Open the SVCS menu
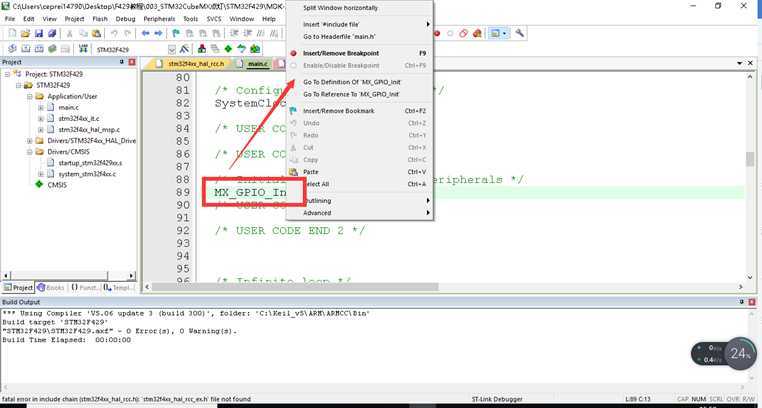The height and width of the screenshot is (408, 762). point(214,19)
